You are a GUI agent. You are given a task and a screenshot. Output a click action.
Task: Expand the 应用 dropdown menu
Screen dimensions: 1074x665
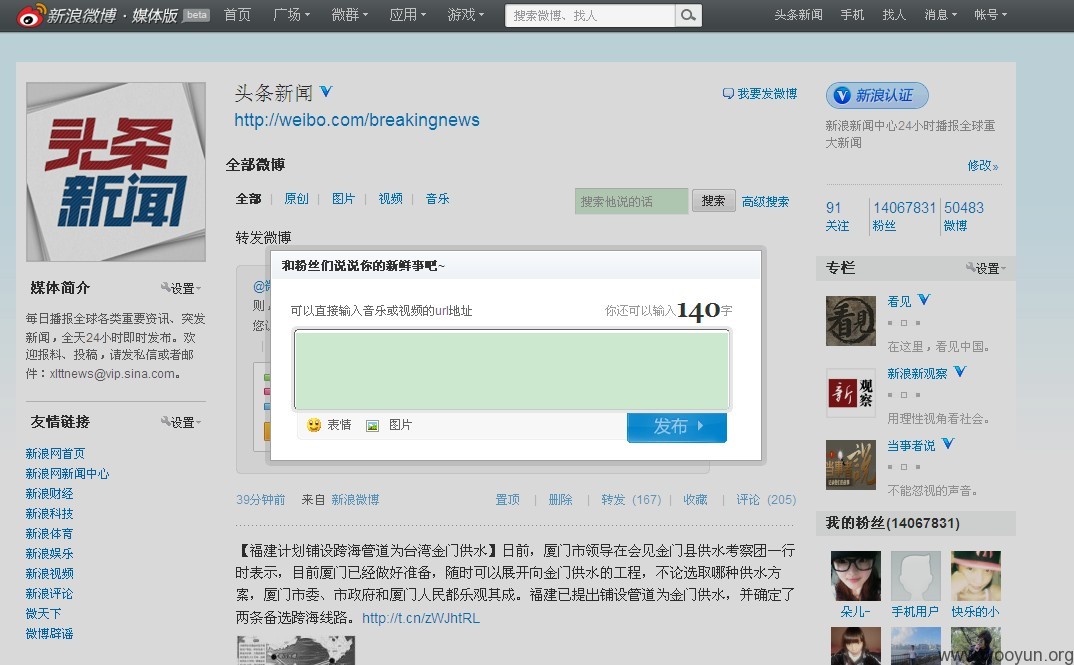(x=408, y=14)
